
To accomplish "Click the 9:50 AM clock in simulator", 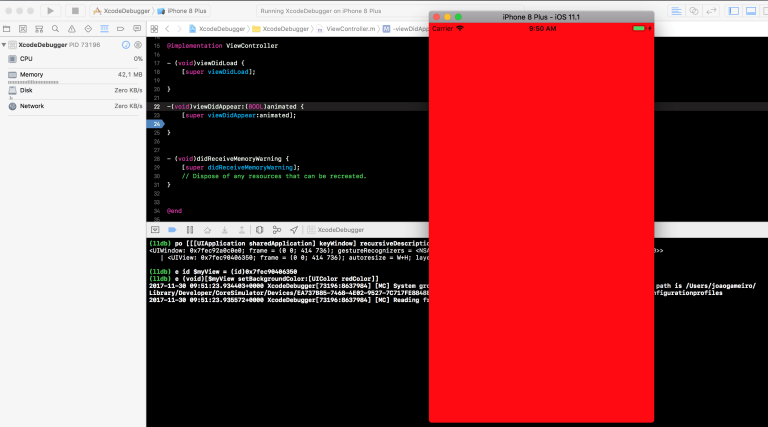I will (x=542, y=29).
